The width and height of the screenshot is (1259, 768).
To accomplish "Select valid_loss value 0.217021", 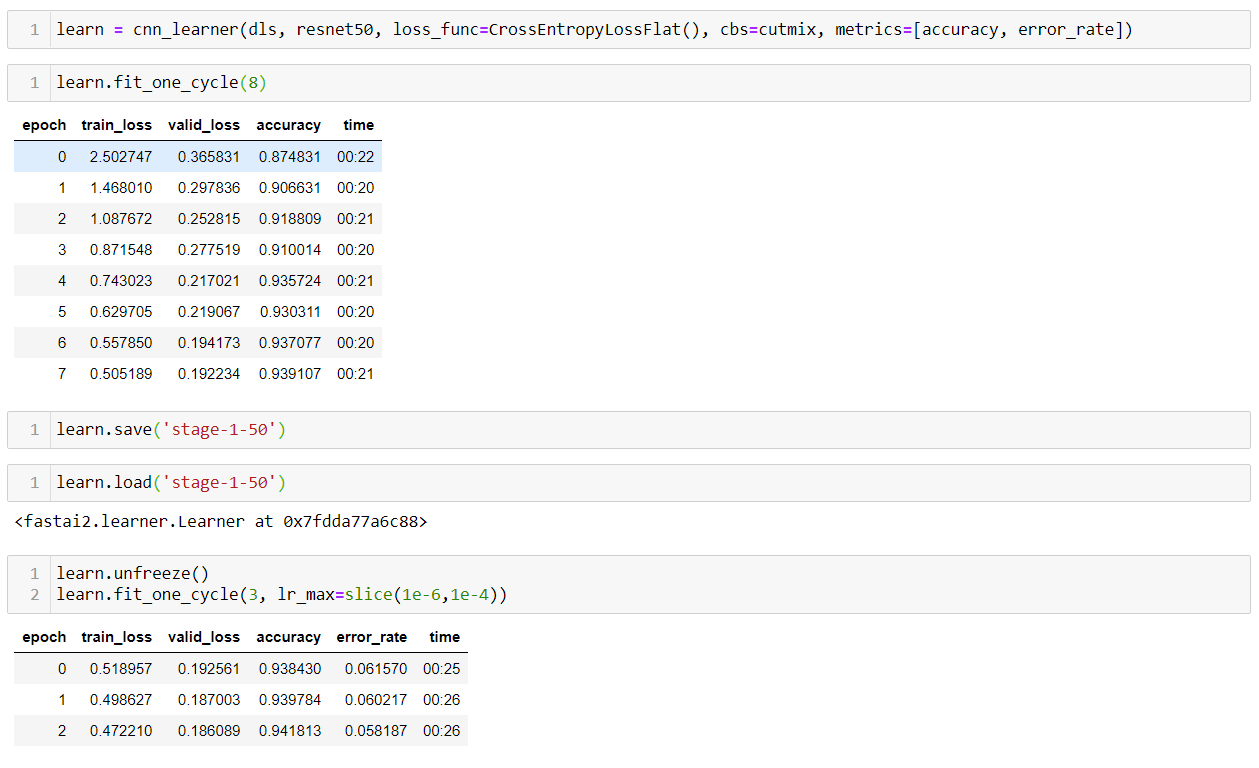I will click(x=209, y=281).
